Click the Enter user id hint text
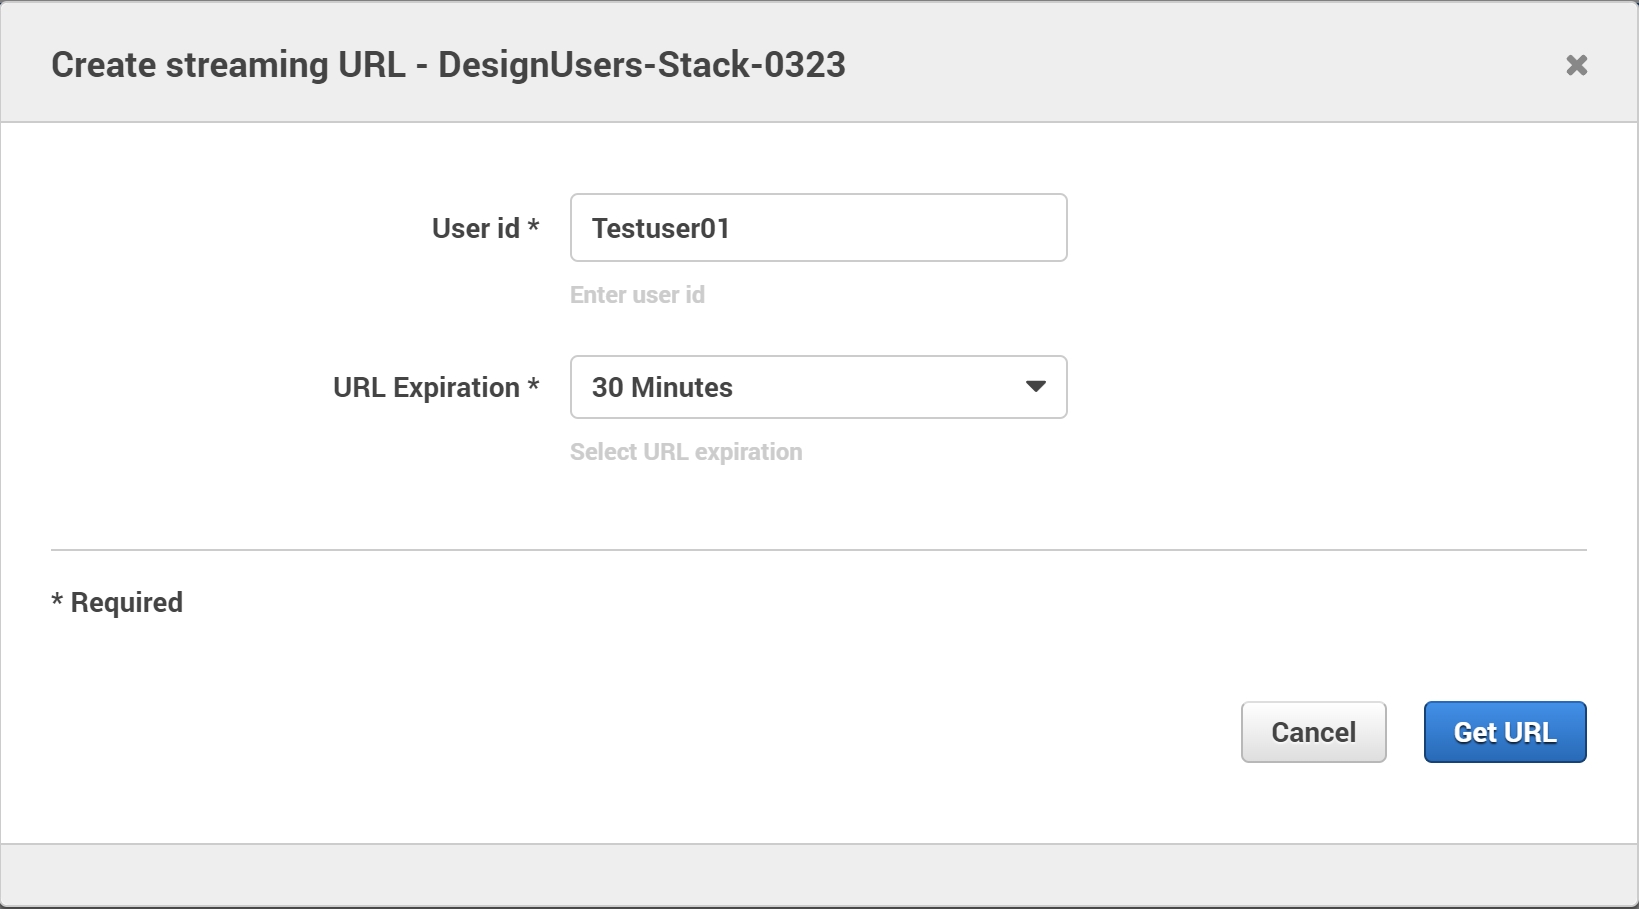The image size is (1639, 909). coord(637,294)
